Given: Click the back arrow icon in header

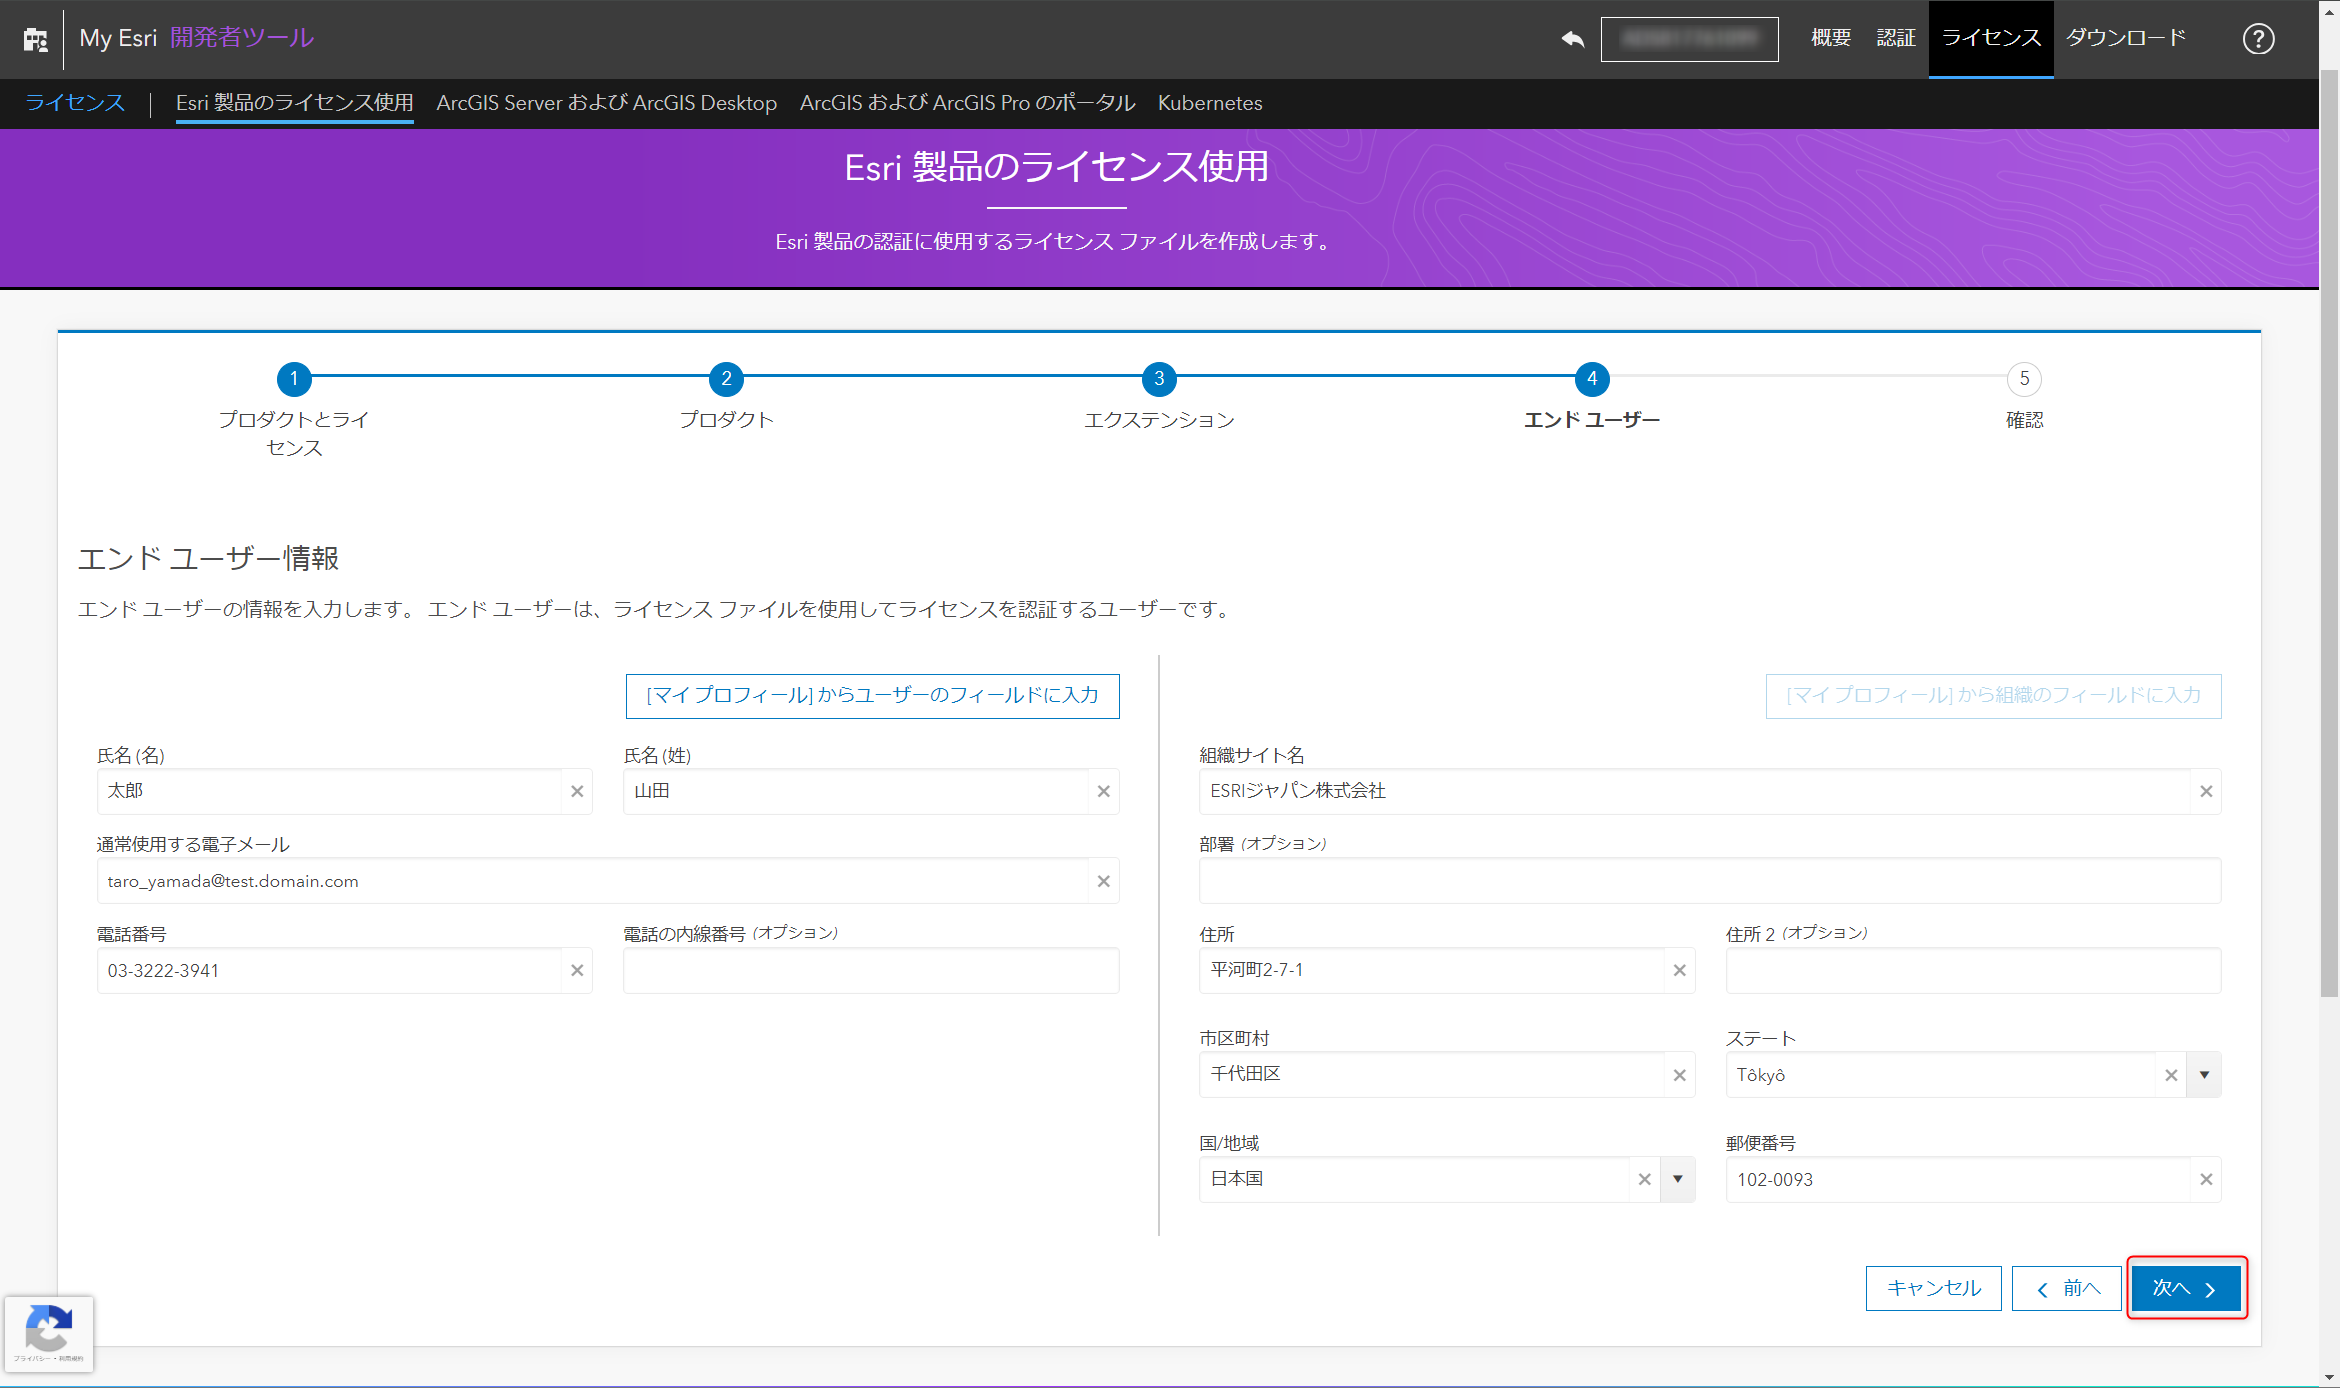Looking at the screenshot, I should 1573,39.
